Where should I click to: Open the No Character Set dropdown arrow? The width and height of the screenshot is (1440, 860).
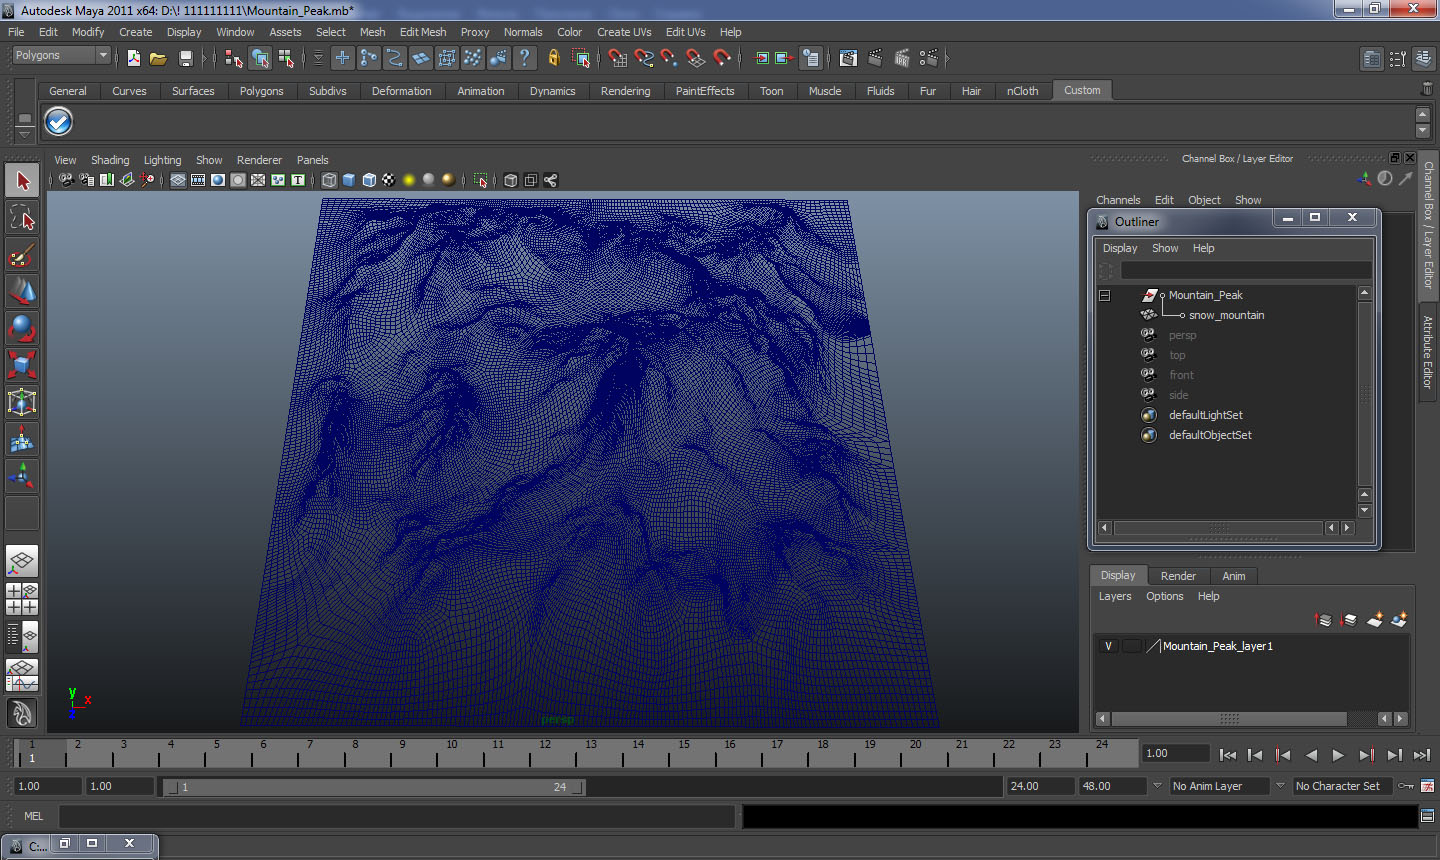1280,786
